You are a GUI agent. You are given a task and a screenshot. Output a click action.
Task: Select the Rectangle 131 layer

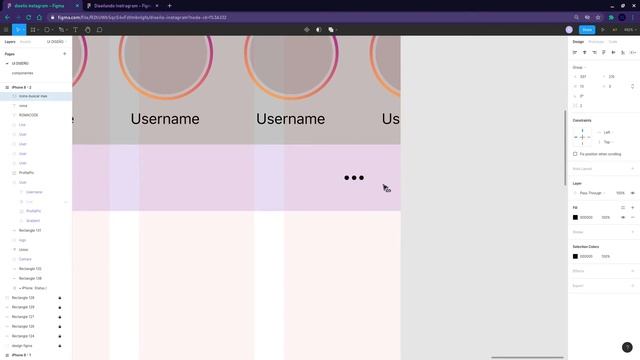coord(30,230)
